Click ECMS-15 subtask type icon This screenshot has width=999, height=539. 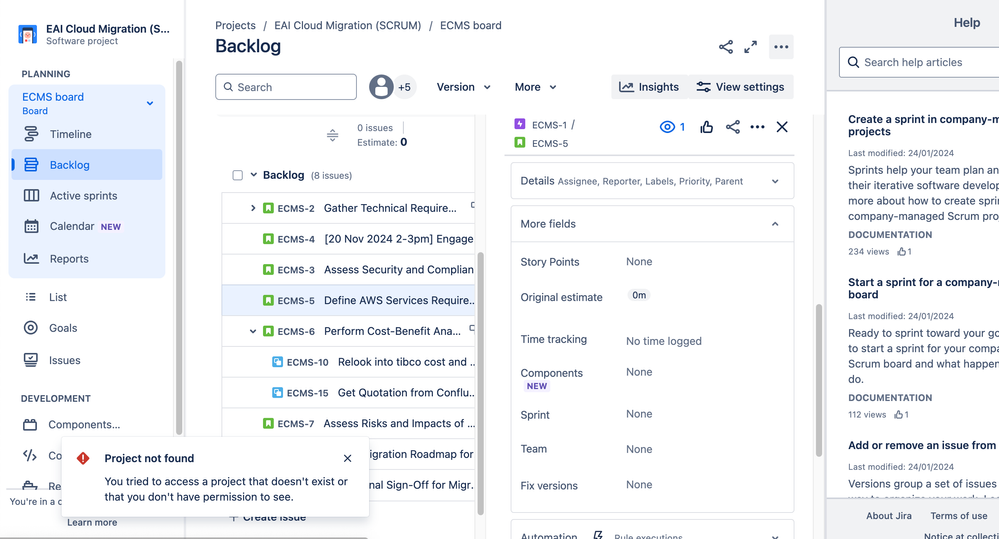tap(278, 393)
